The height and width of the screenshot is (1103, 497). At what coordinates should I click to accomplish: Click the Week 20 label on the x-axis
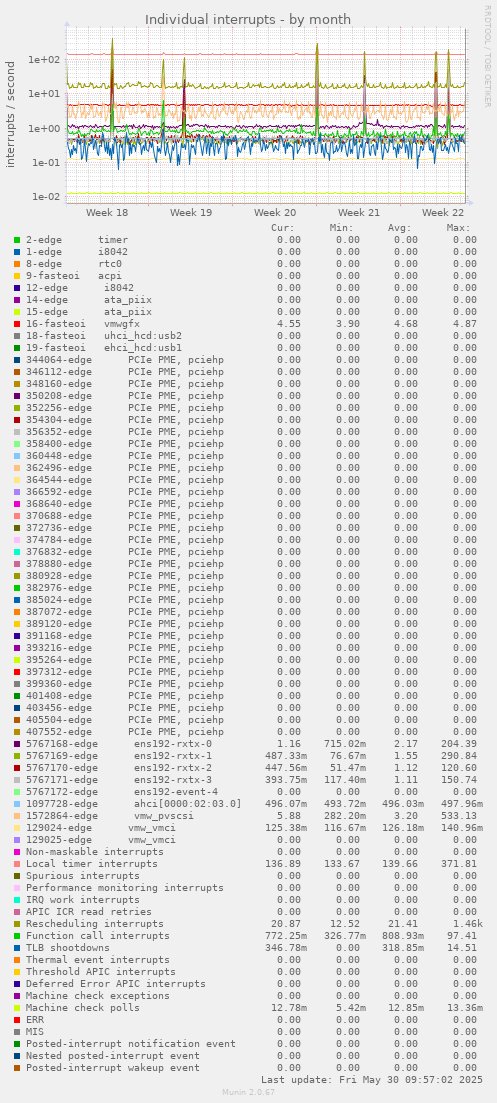[275, 212]
